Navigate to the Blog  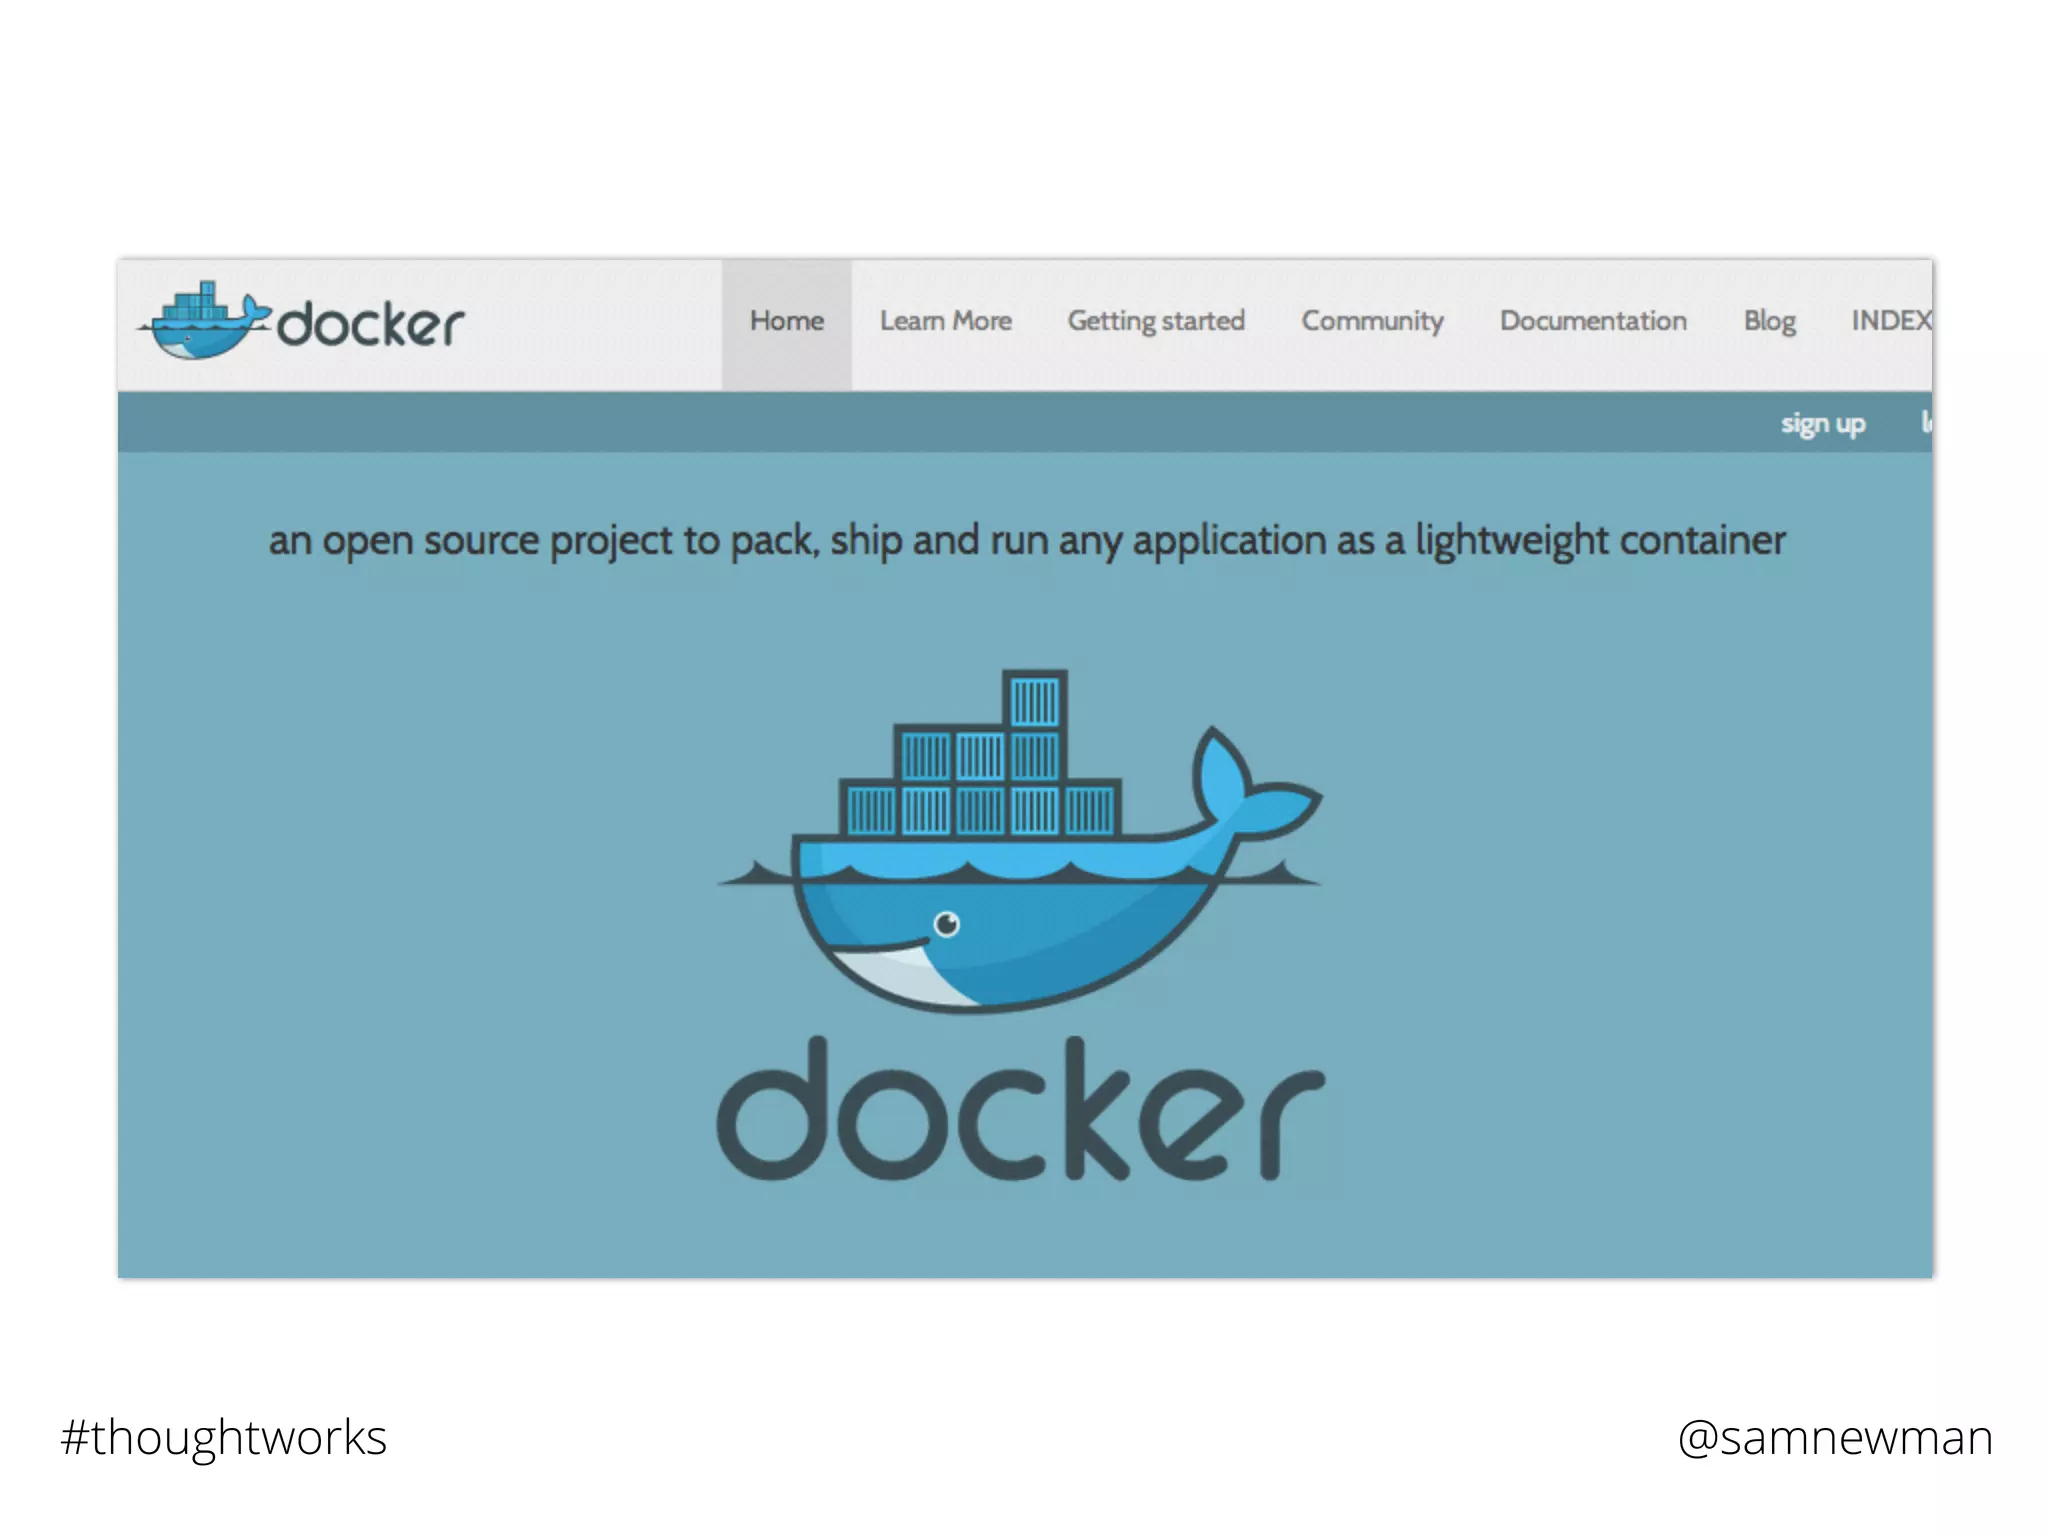pyautogui.click(x=1769, y=321)
